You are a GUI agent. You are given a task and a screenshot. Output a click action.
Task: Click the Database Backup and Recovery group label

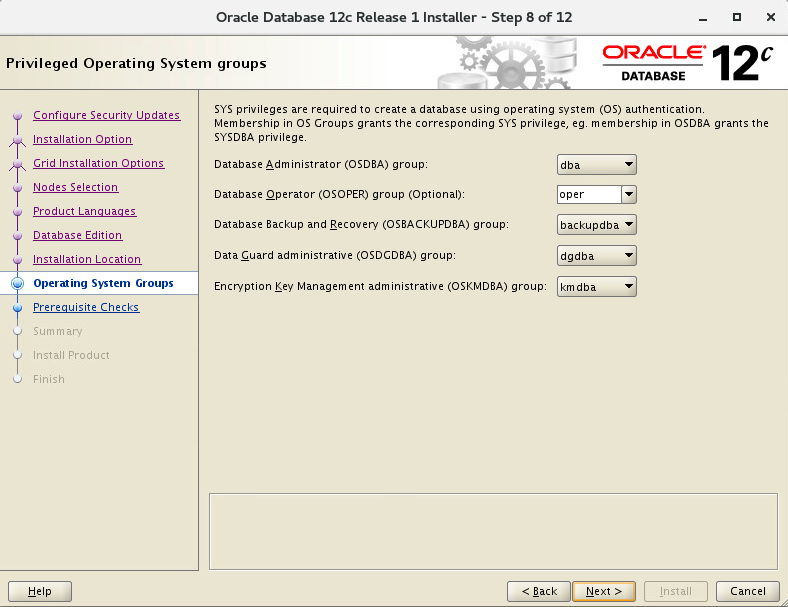coord(361,224)
